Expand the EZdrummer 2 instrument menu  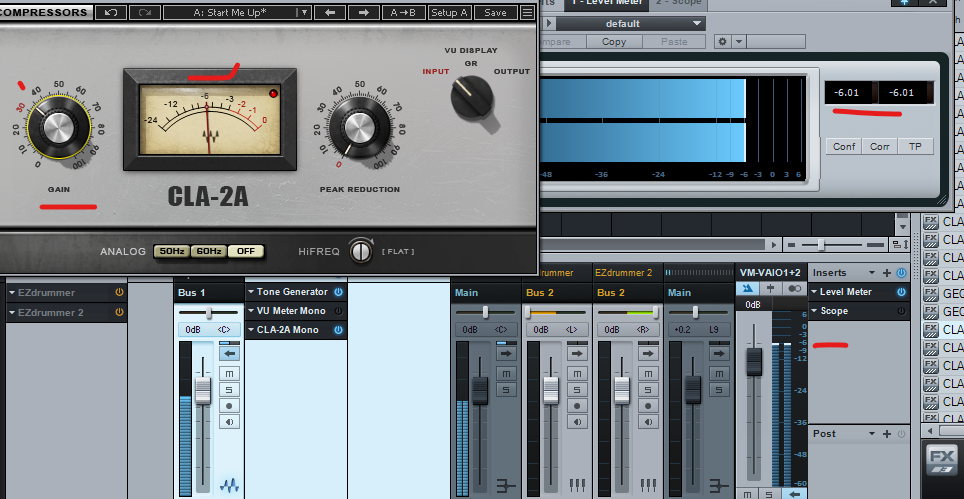click(x=12, y=313)
